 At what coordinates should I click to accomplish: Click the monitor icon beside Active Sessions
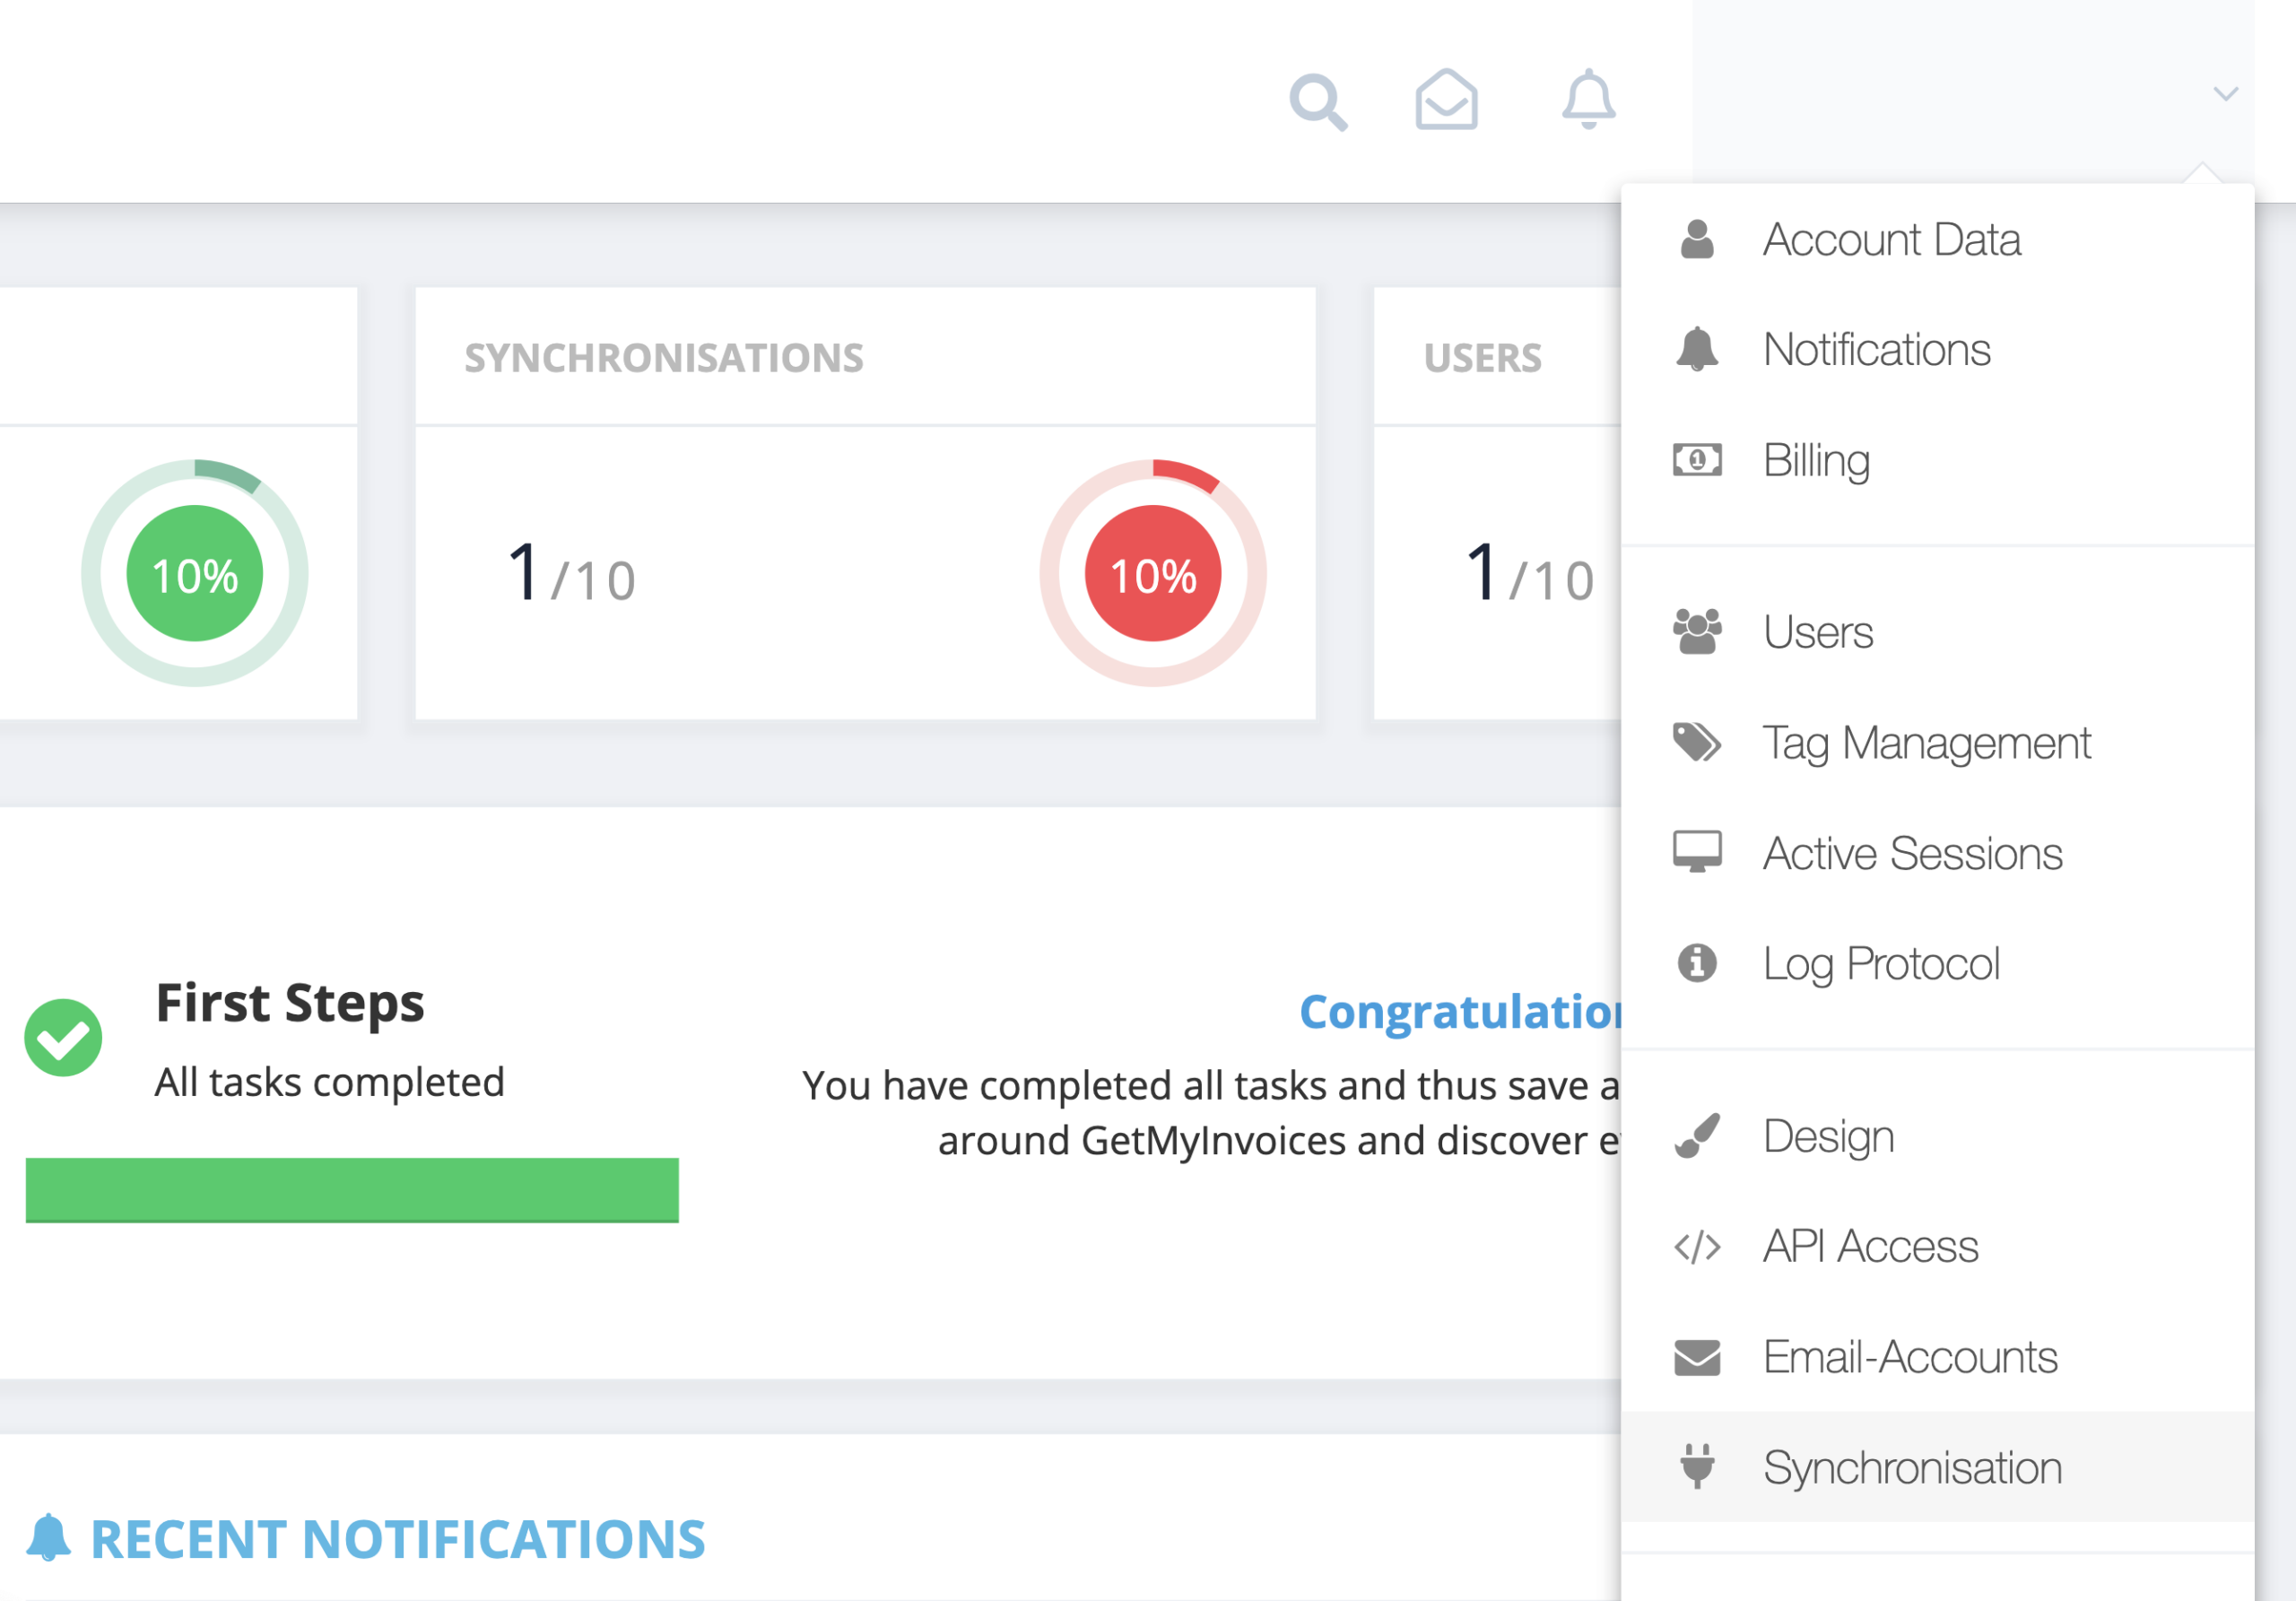(1697, 852)
